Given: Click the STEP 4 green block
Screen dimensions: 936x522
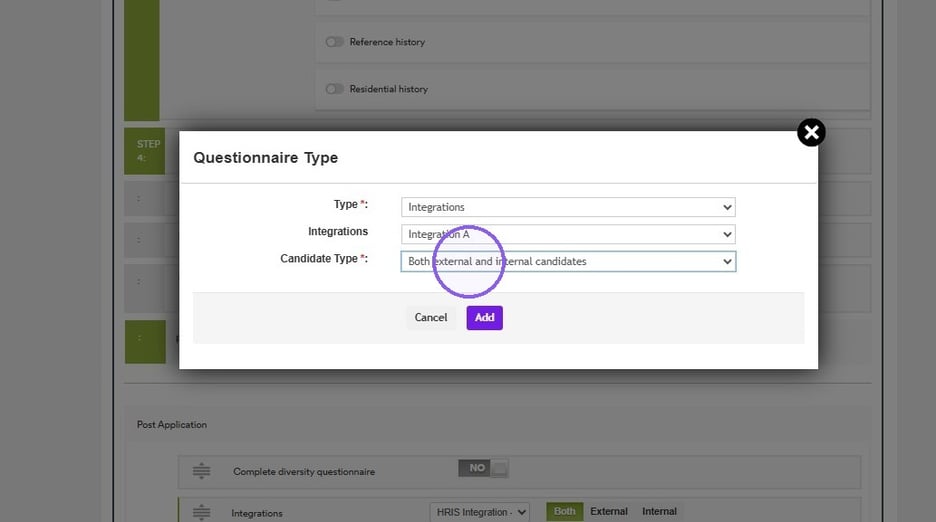Looking at the screenshot, I should 144,151.
